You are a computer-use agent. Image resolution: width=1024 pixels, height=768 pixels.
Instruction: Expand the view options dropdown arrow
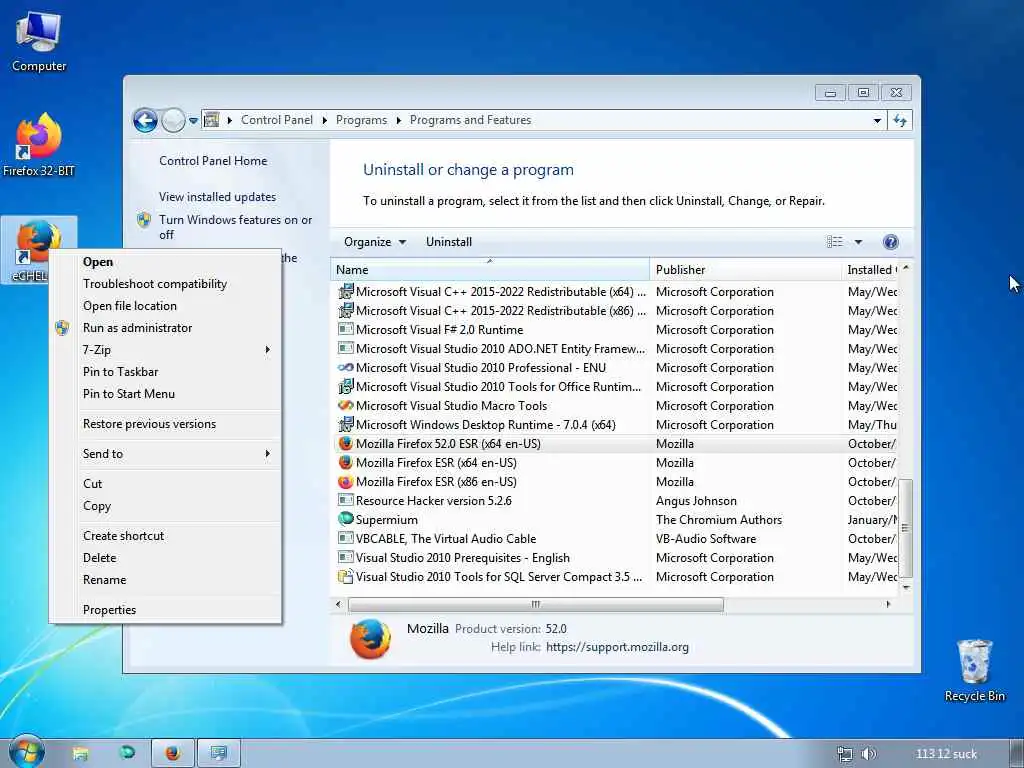[x=858, y=242]
